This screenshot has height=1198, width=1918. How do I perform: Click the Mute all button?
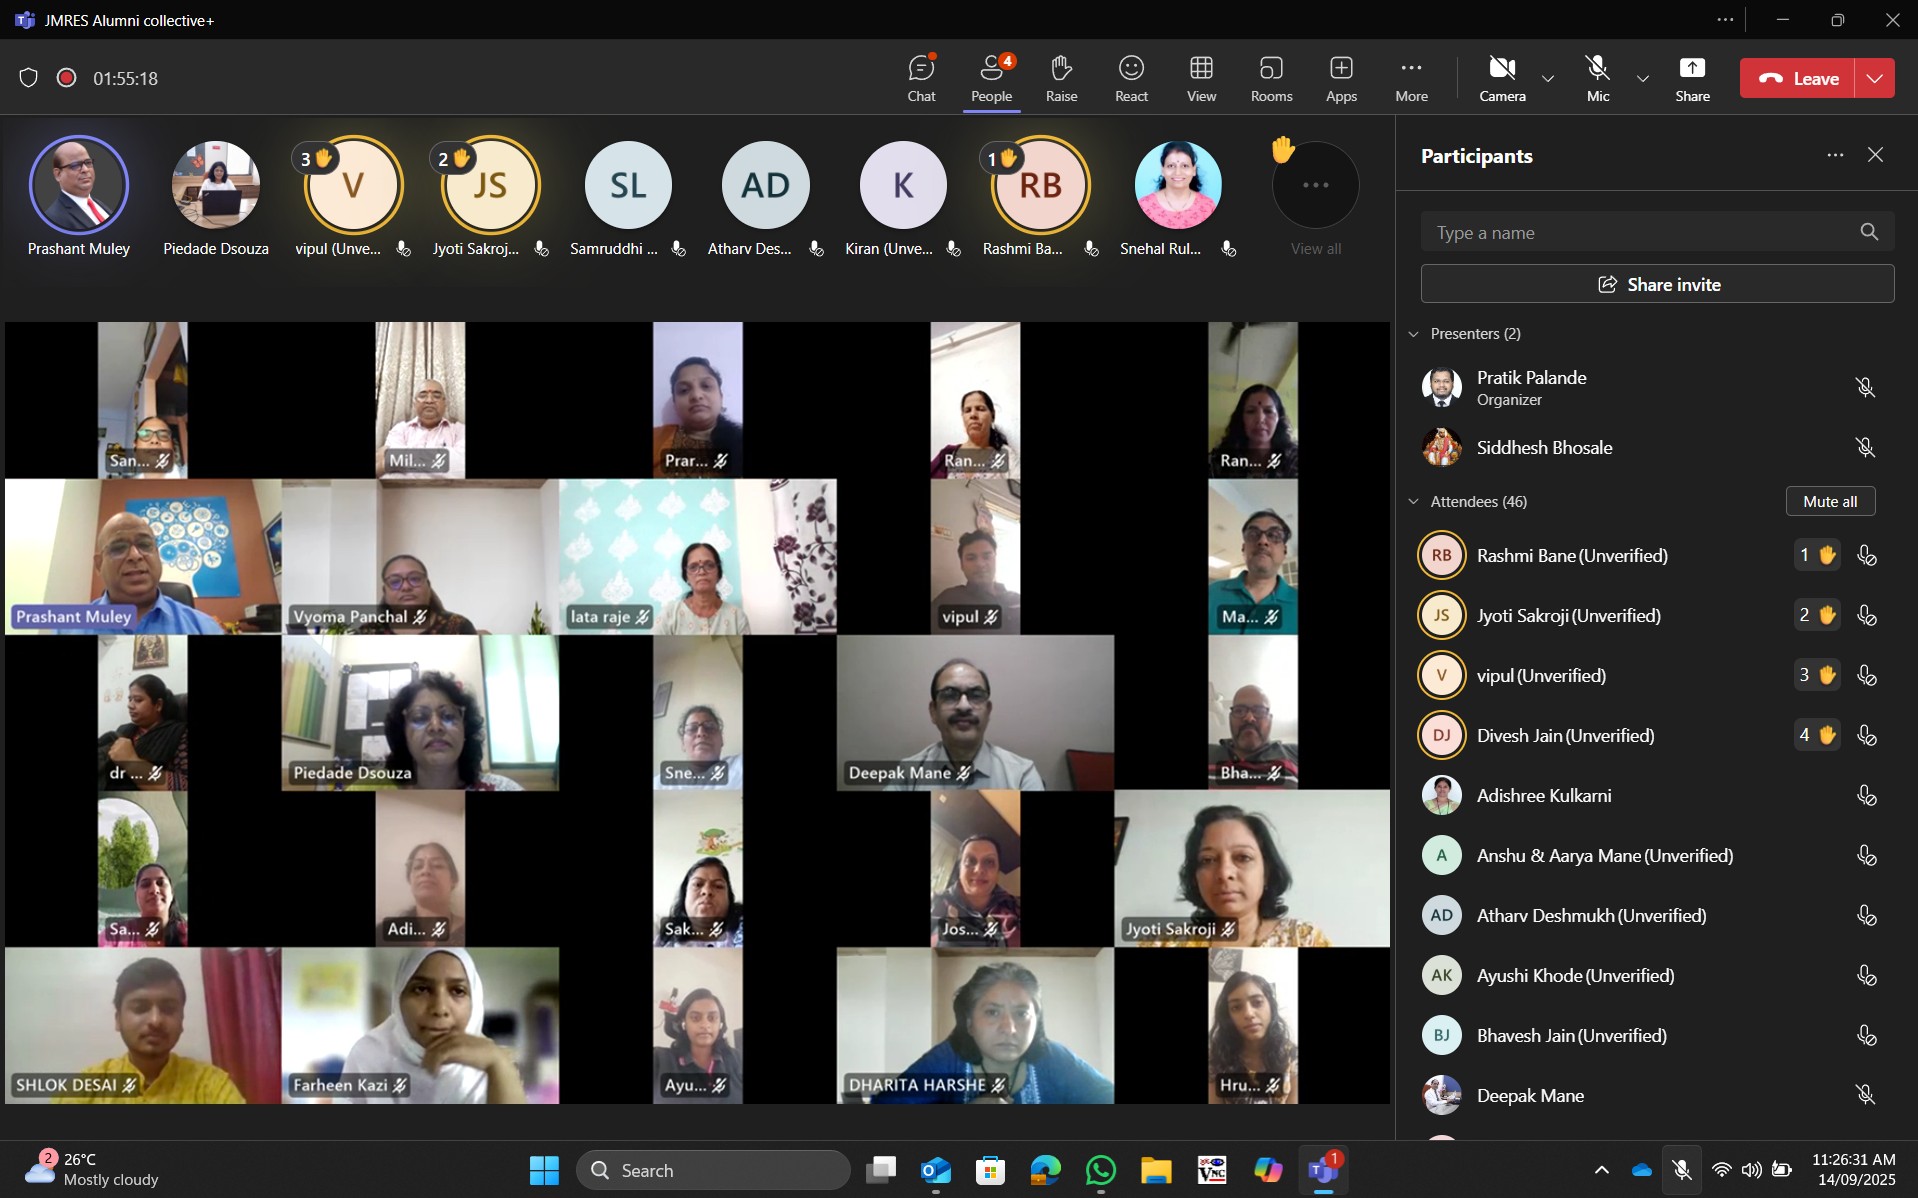coord(1830,502)
